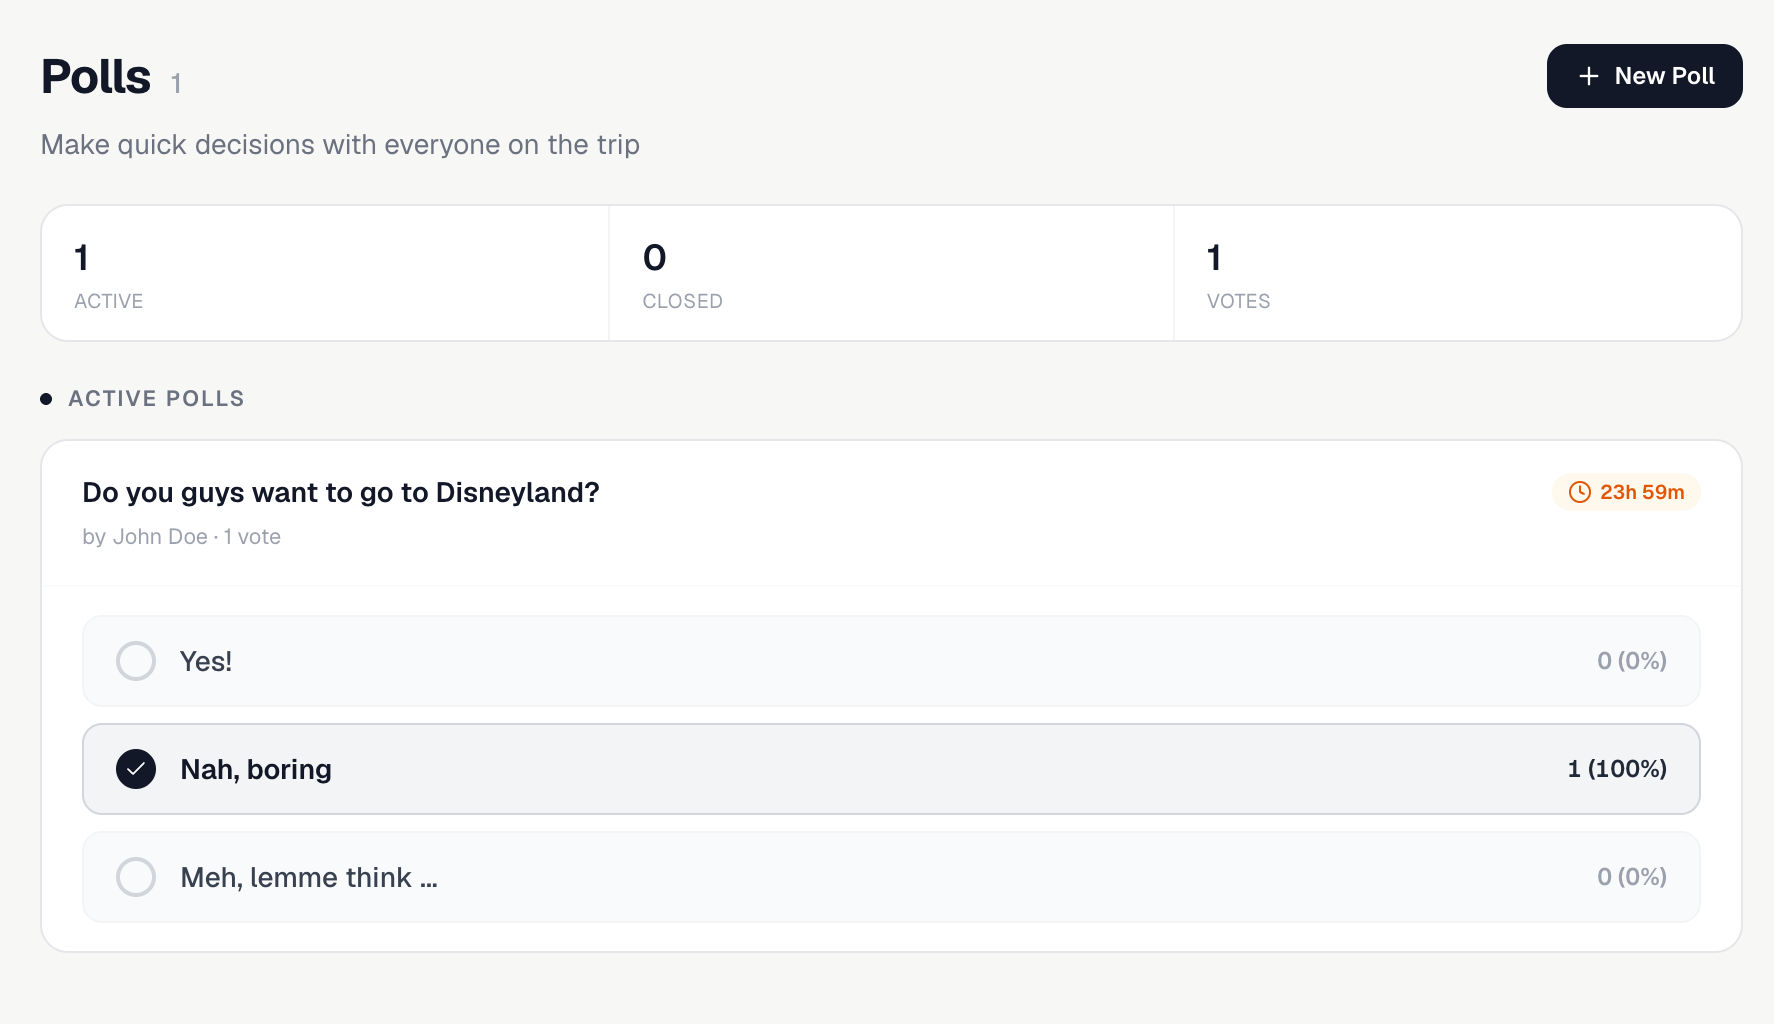This screenshot has height=1024, width=1774.
Task: Uncheck the 'Nah, boring' selected option
Action: [x=136, y=769]
